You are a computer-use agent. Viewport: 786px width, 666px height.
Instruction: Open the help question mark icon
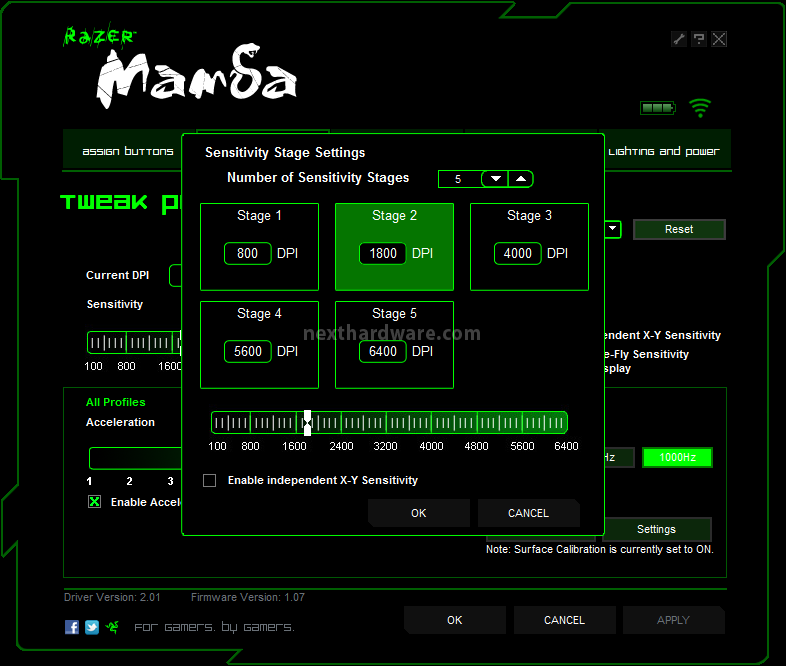pyautogui.click(x=699, y=39)
